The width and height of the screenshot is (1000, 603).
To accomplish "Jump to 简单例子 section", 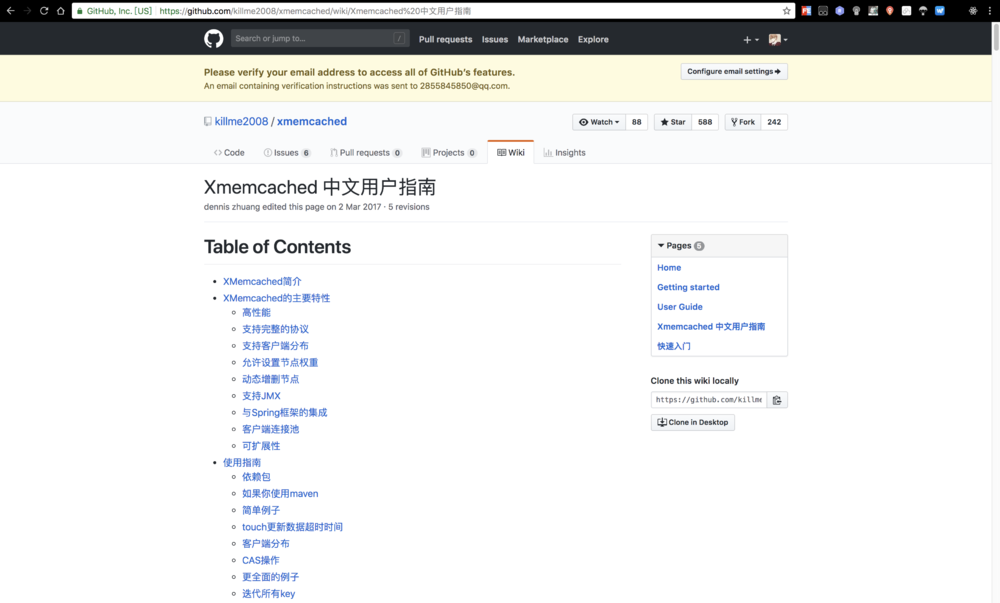I will coord(261,510).
